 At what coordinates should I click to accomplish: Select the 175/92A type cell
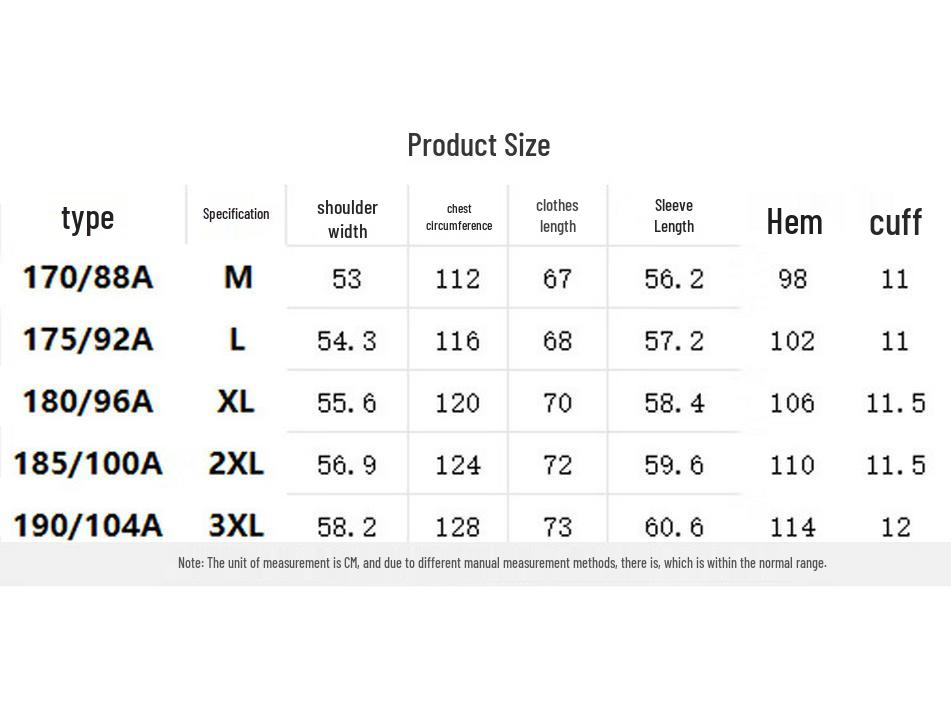coord(88,339)
